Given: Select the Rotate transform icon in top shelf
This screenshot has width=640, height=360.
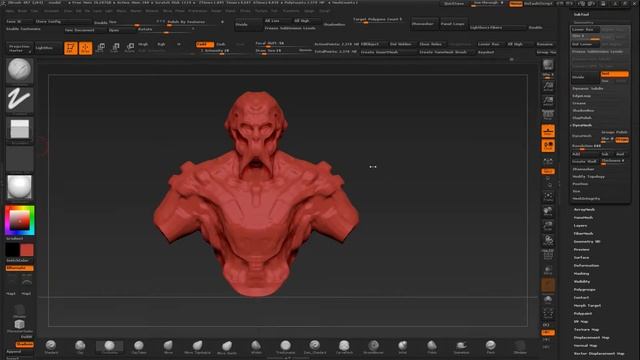Looking at the screenshot, I should coord(130,48).
